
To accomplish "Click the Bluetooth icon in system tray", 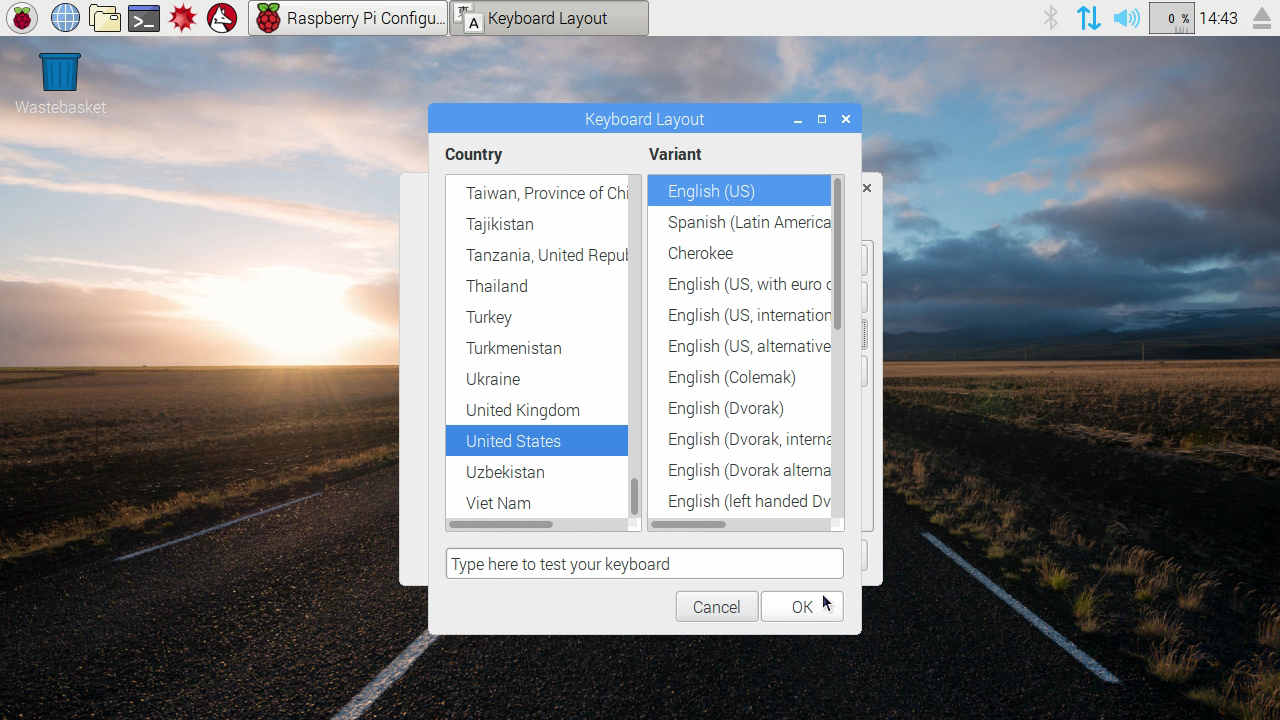I will coord(1050,18).
